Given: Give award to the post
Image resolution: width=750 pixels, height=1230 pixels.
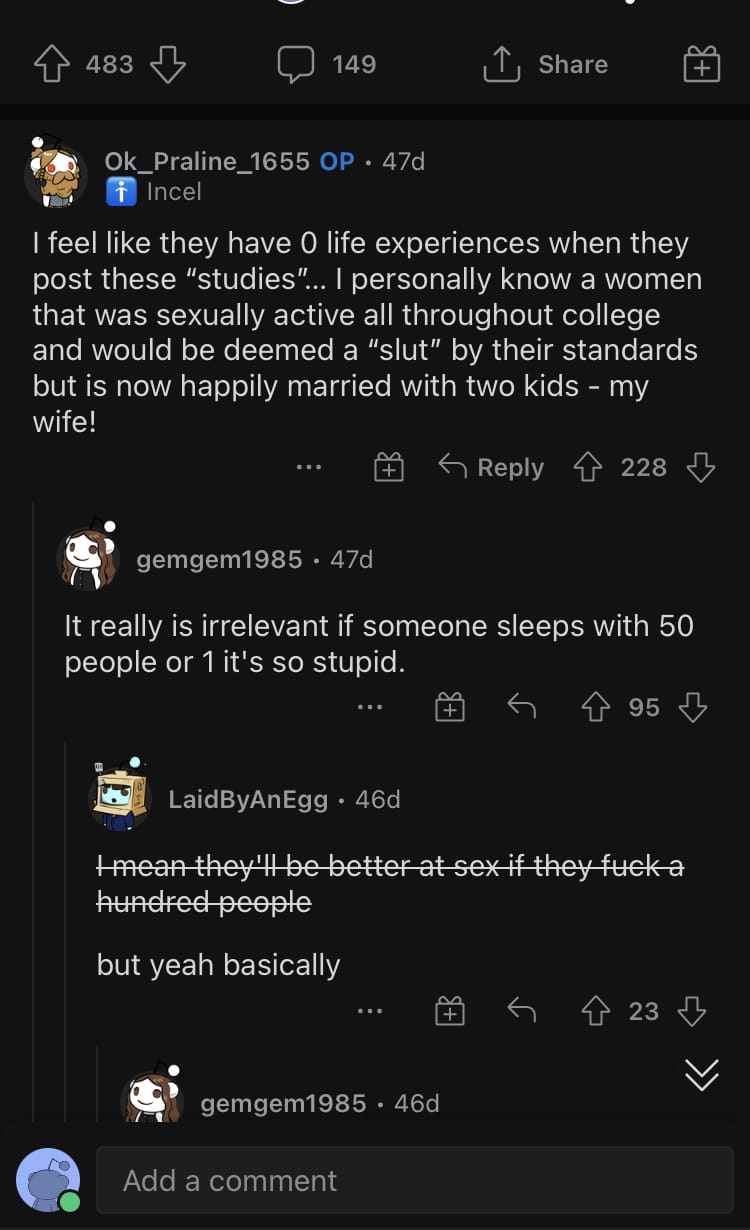Looking at the screenshot, I should tap(702, 64).
